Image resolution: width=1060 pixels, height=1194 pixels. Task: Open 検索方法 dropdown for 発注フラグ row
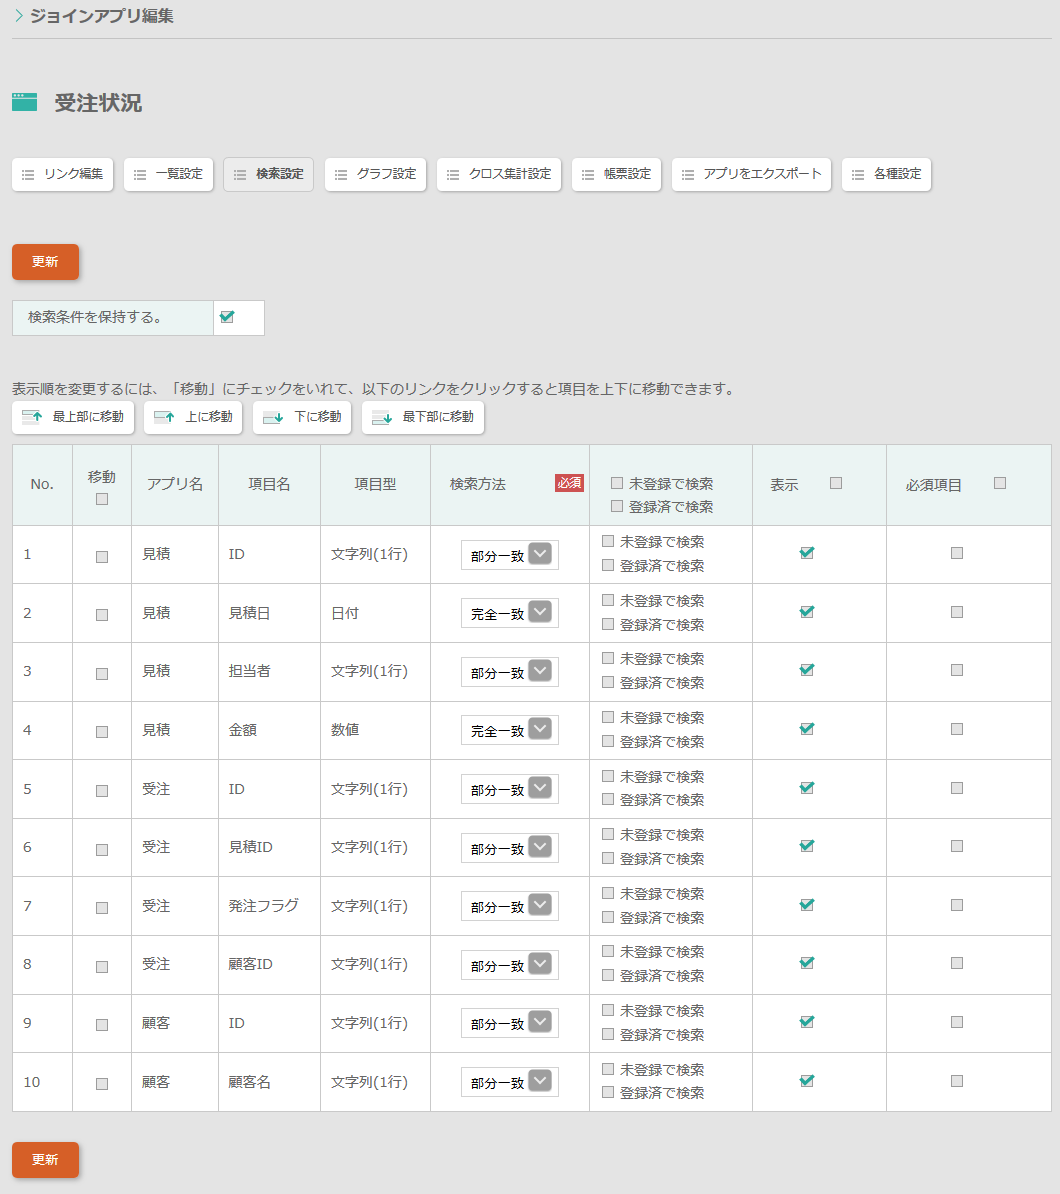point(509,906)
